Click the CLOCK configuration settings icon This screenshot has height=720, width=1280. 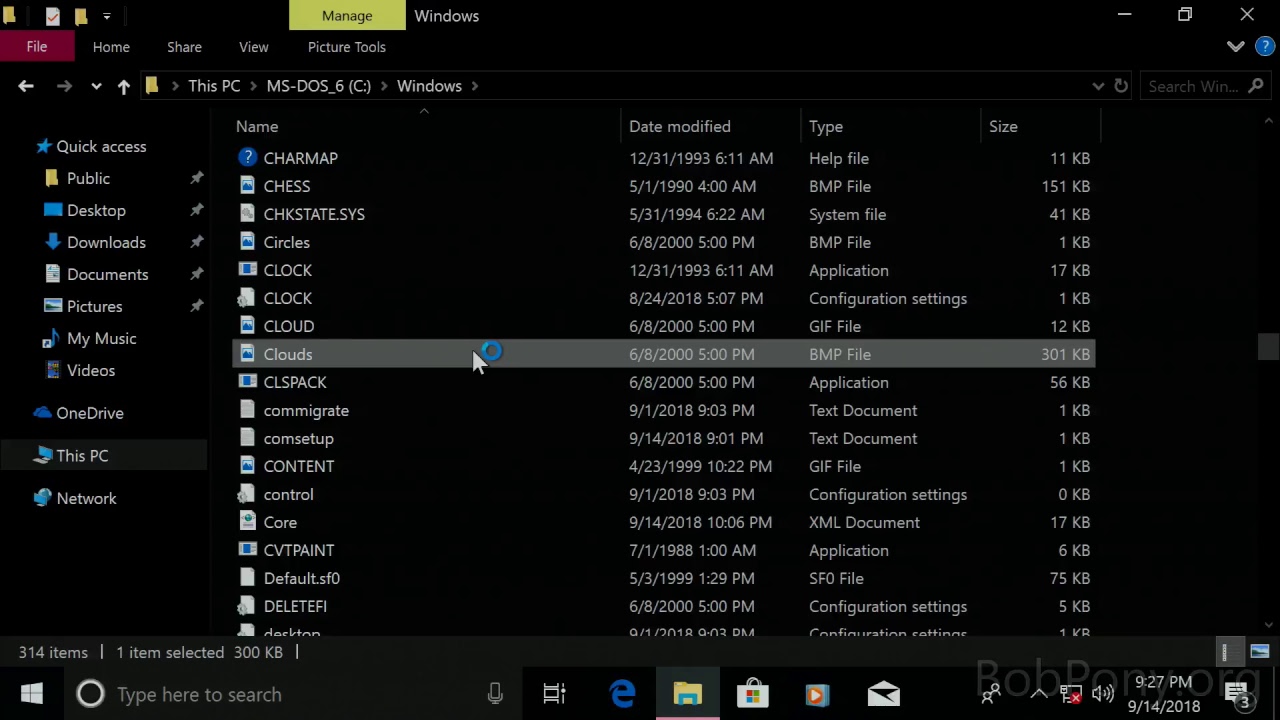(x=247, y=298)
